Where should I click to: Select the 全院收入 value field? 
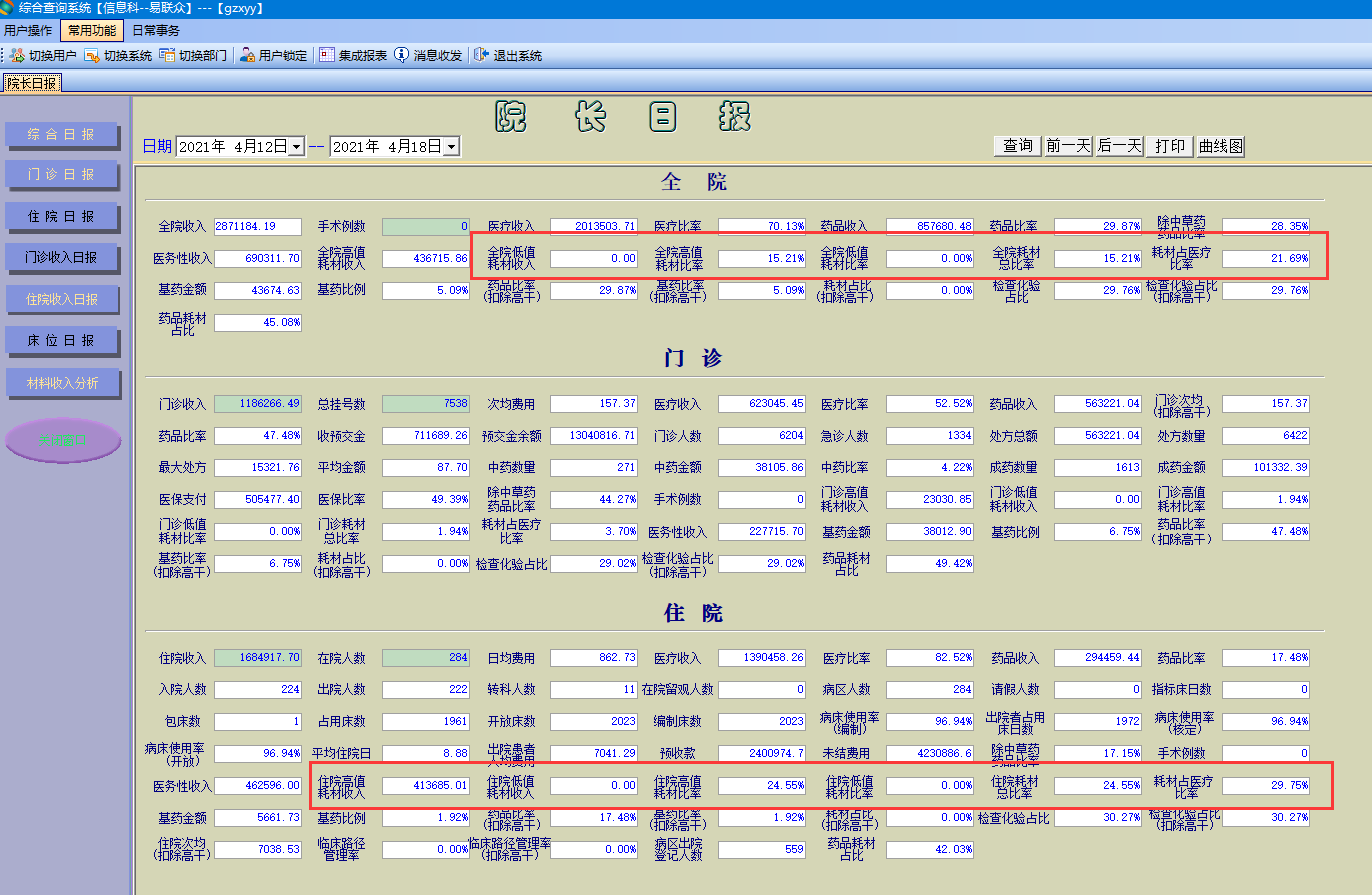(x=258, y=226)
